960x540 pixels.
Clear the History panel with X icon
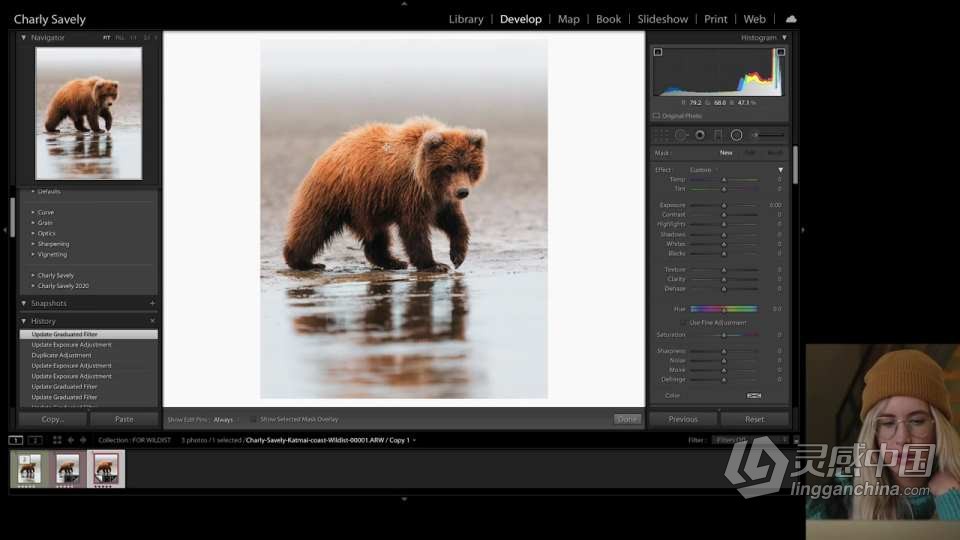(x=152, y=321)
